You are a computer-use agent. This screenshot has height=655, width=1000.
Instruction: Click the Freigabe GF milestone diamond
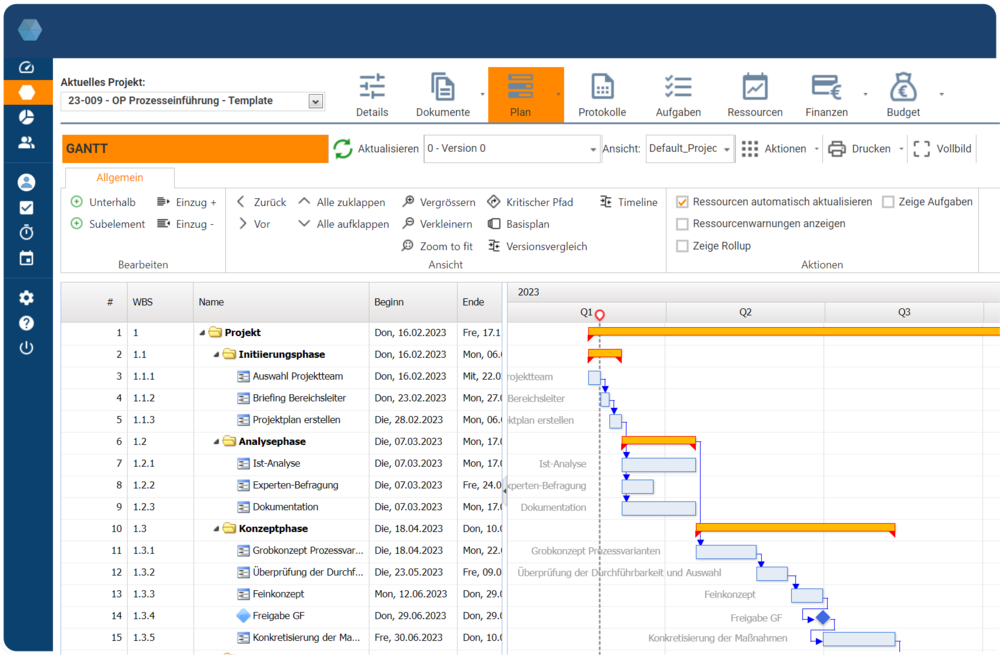tap(822, 618)
